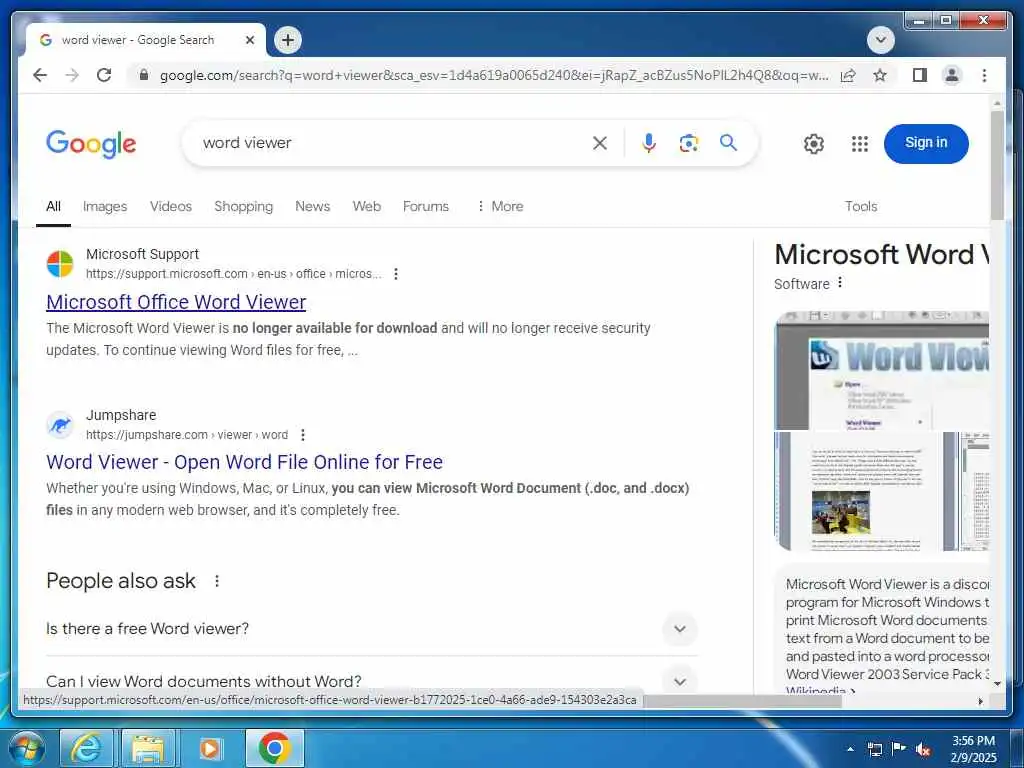Click the forward navigation arrow
This screenshot has height=768, width=1024.
(72, 75)
